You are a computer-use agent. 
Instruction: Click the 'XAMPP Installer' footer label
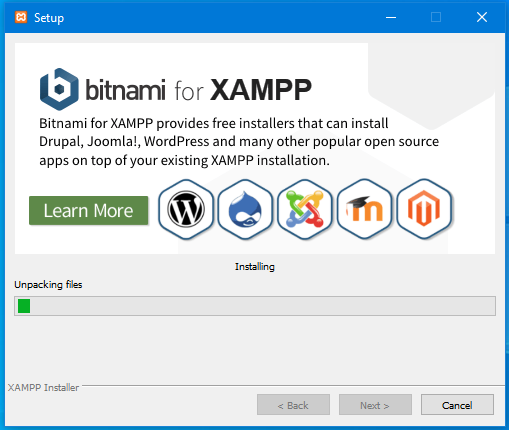point(43,387)
